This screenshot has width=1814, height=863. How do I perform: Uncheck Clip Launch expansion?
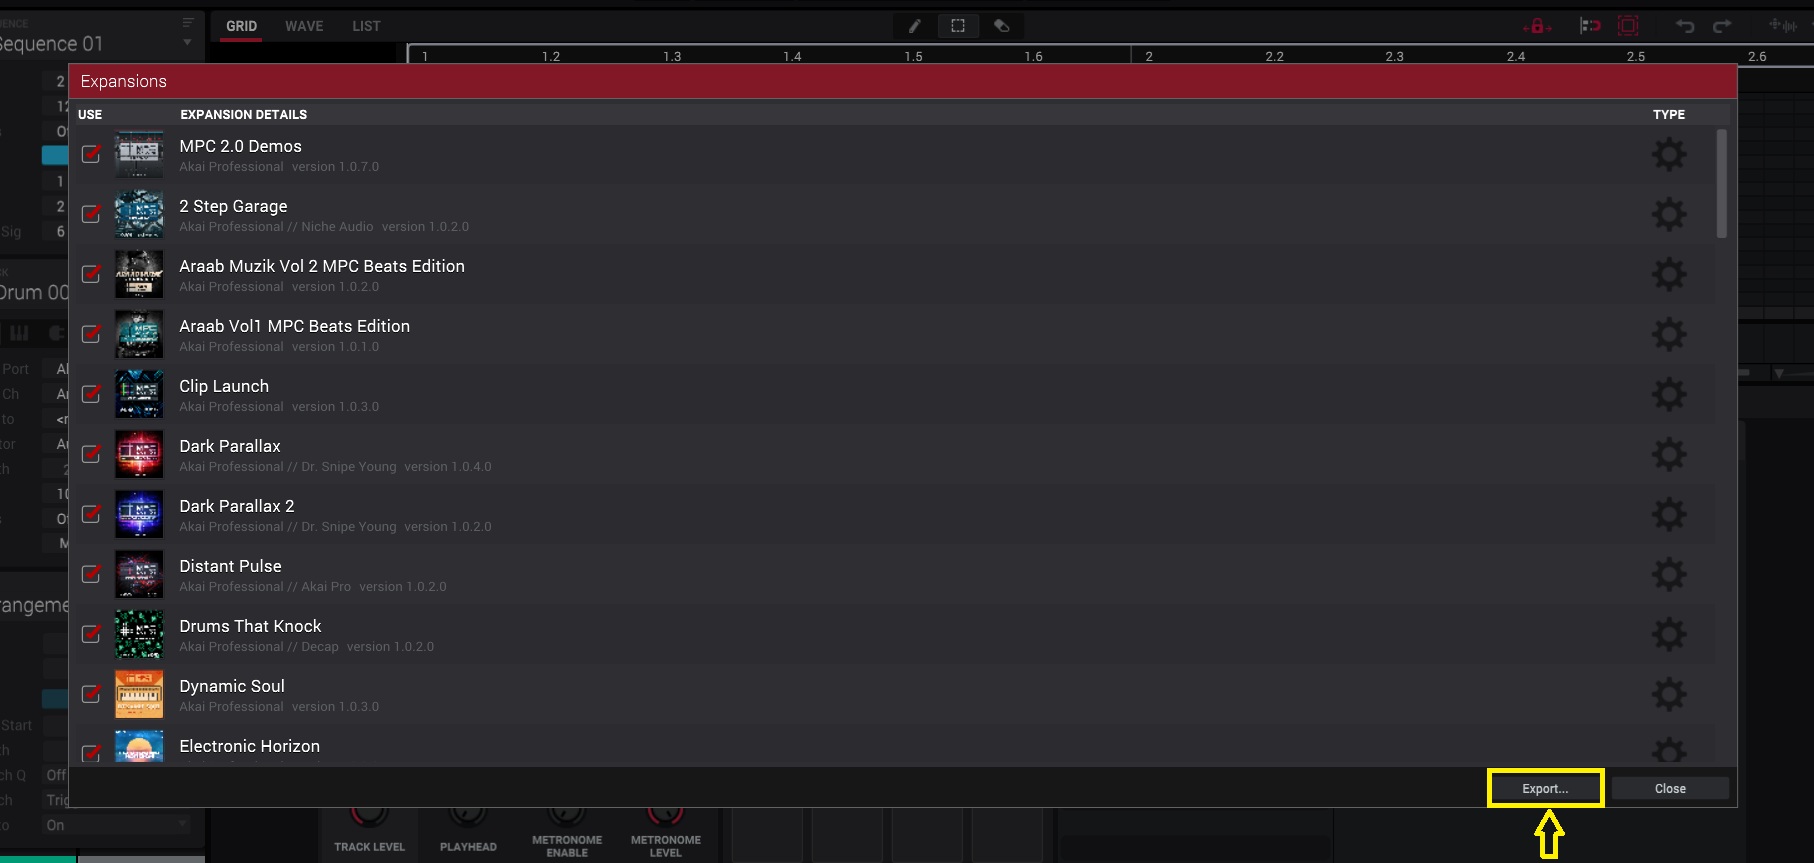coord(91,394)
